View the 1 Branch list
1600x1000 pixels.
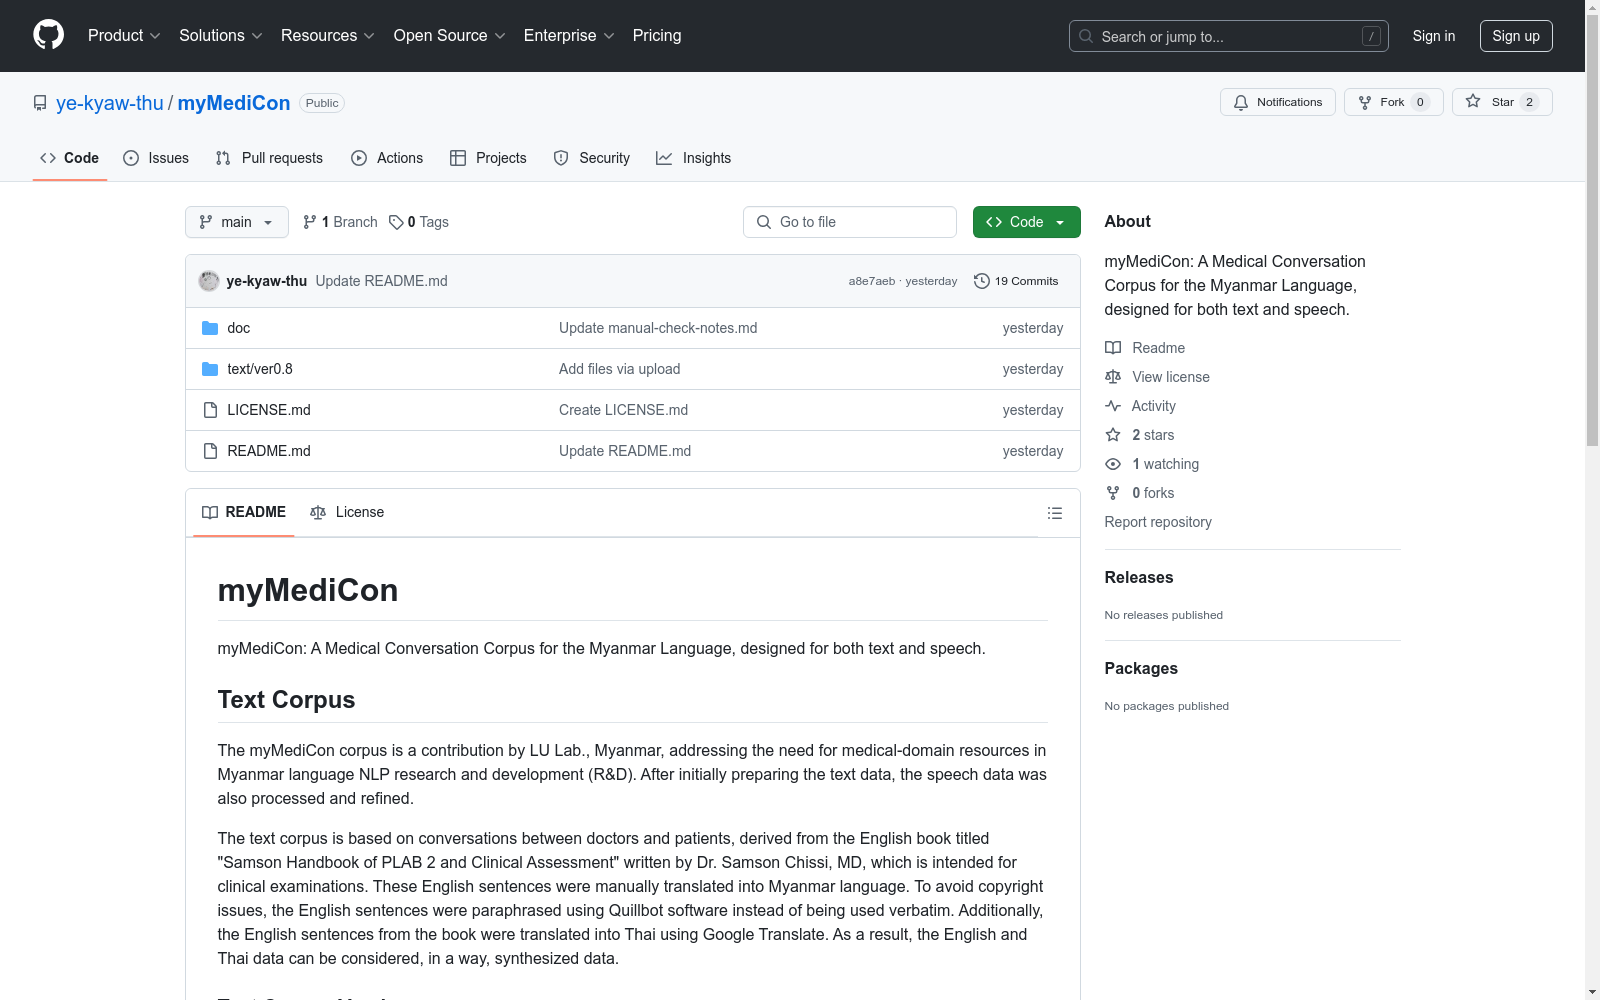[340, 222]
